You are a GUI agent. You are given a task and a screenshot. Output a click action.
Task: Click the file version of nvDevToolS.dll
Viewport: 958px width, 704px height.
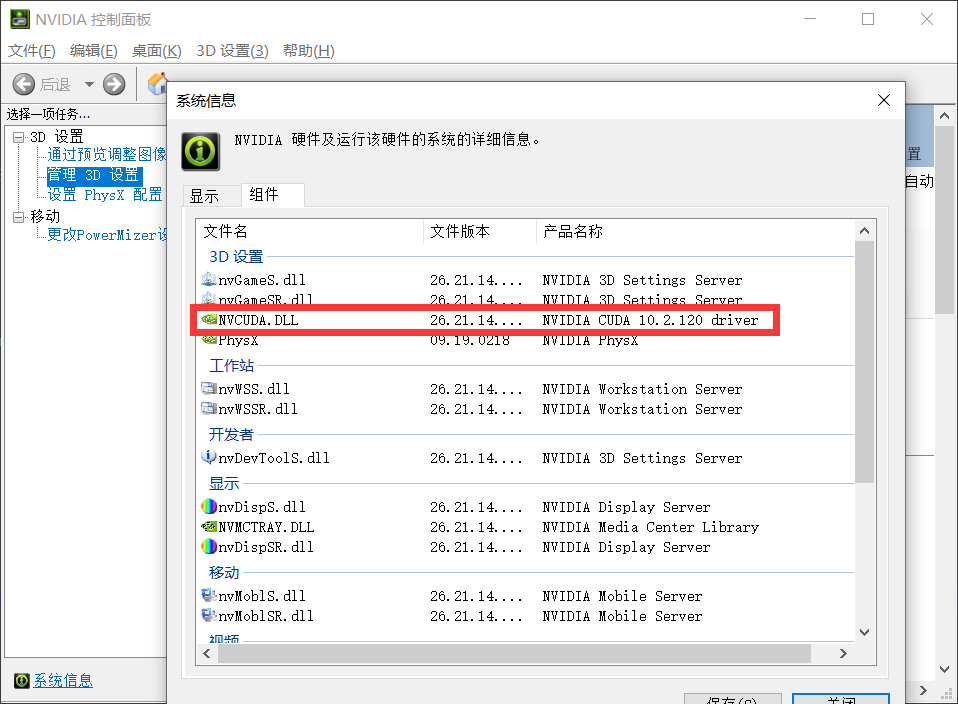click(x=476, y=458)
